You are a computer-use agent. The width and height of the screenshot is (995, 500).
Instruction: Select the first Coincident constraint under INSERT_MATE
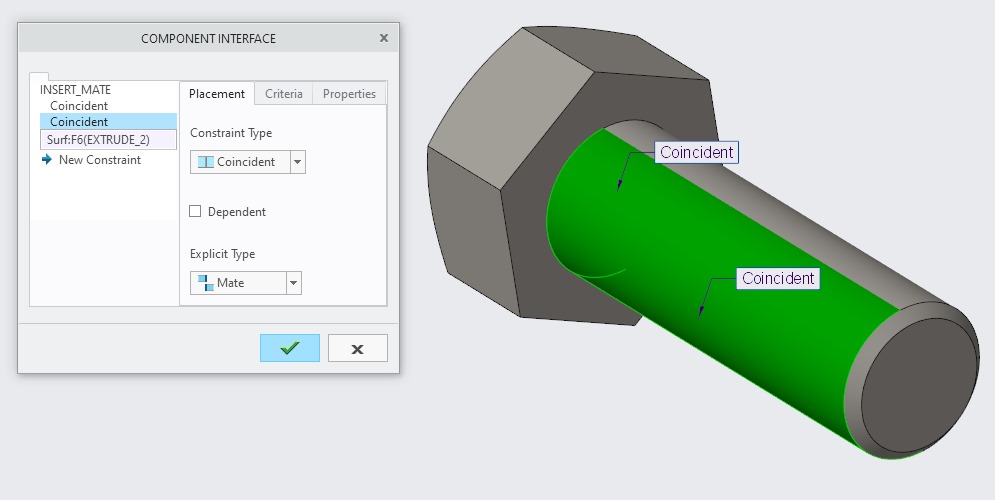point(79,105)
